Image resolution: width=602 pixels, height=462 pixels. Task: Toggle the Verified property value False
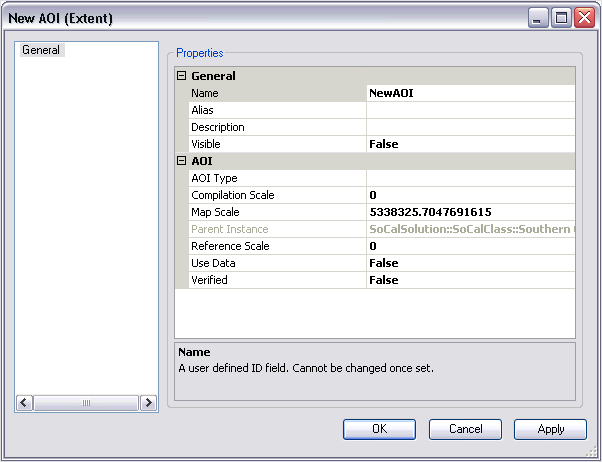470,280
